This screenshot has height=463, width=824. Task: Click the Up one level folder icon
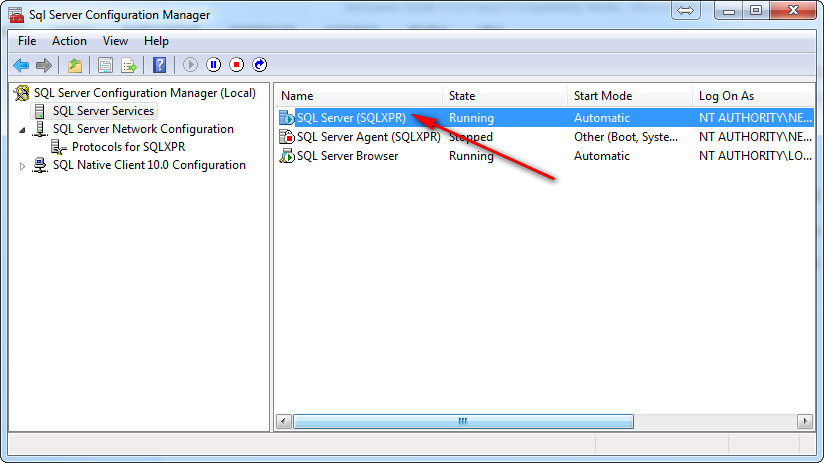[x=75, y=65]
